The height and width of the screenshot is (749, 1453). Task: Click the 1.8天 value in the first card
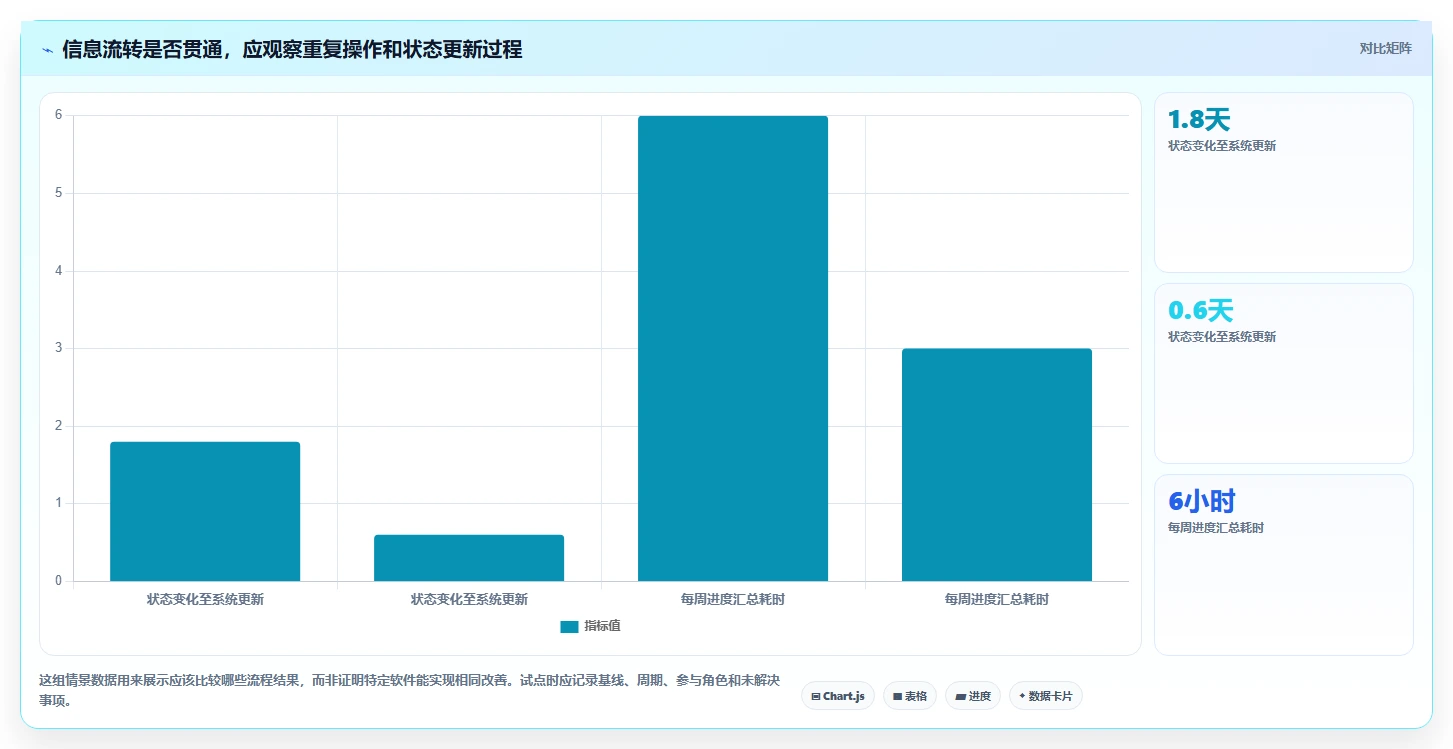tap(1199, 120)
